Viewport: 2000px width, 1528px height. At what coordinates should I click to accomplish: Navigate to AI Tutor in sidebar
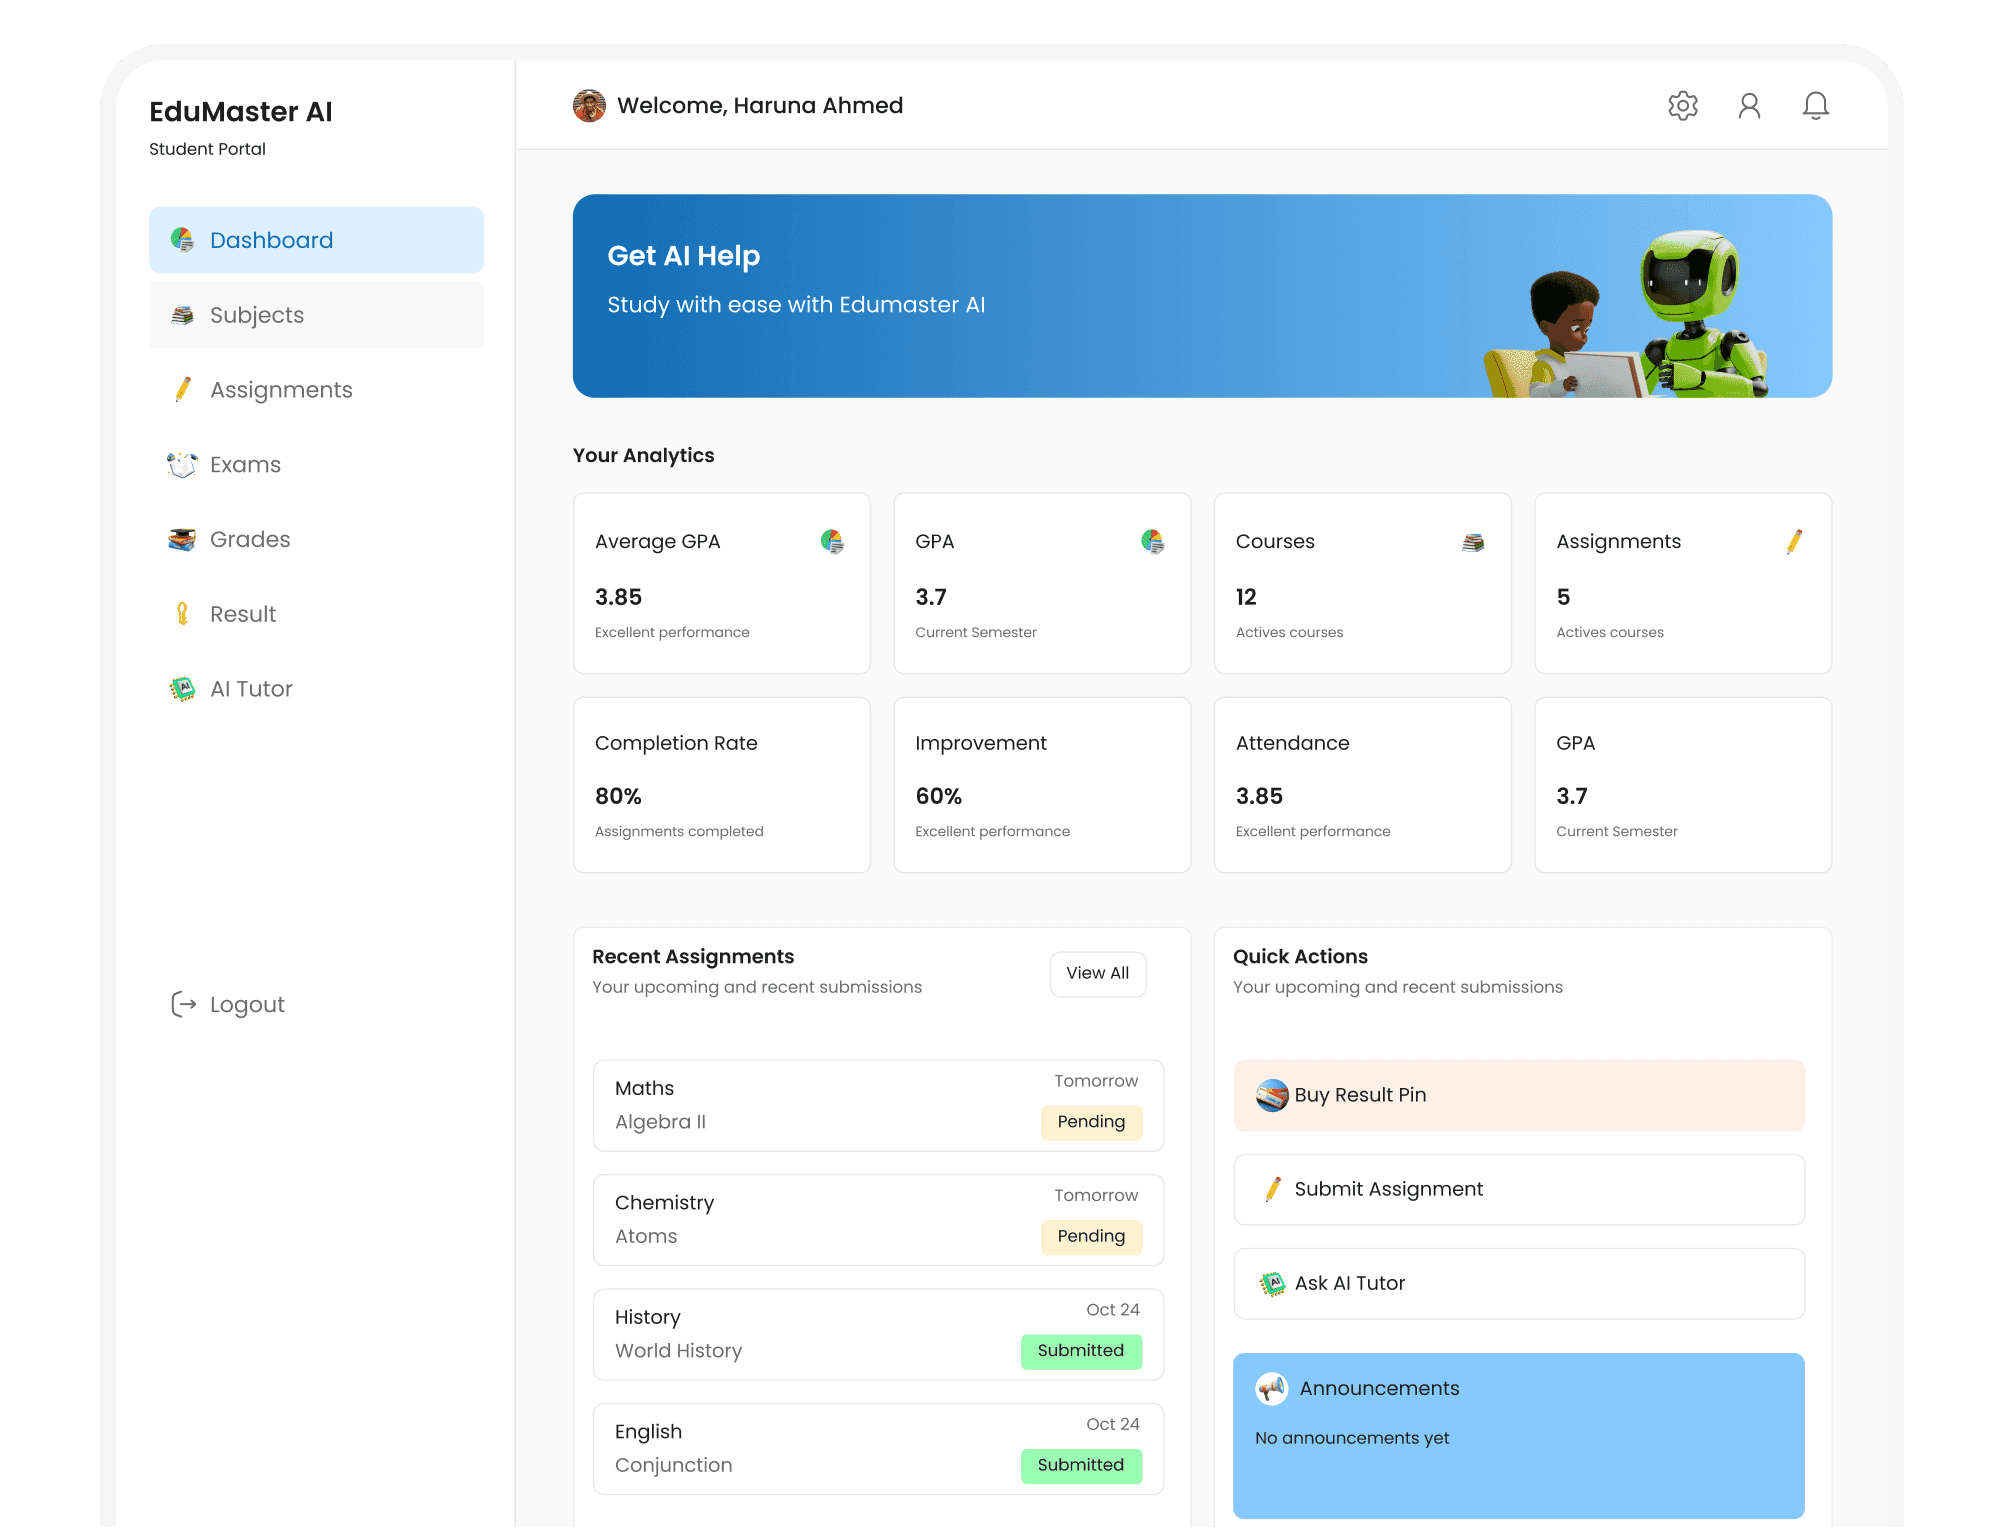(x=250, y=689)
